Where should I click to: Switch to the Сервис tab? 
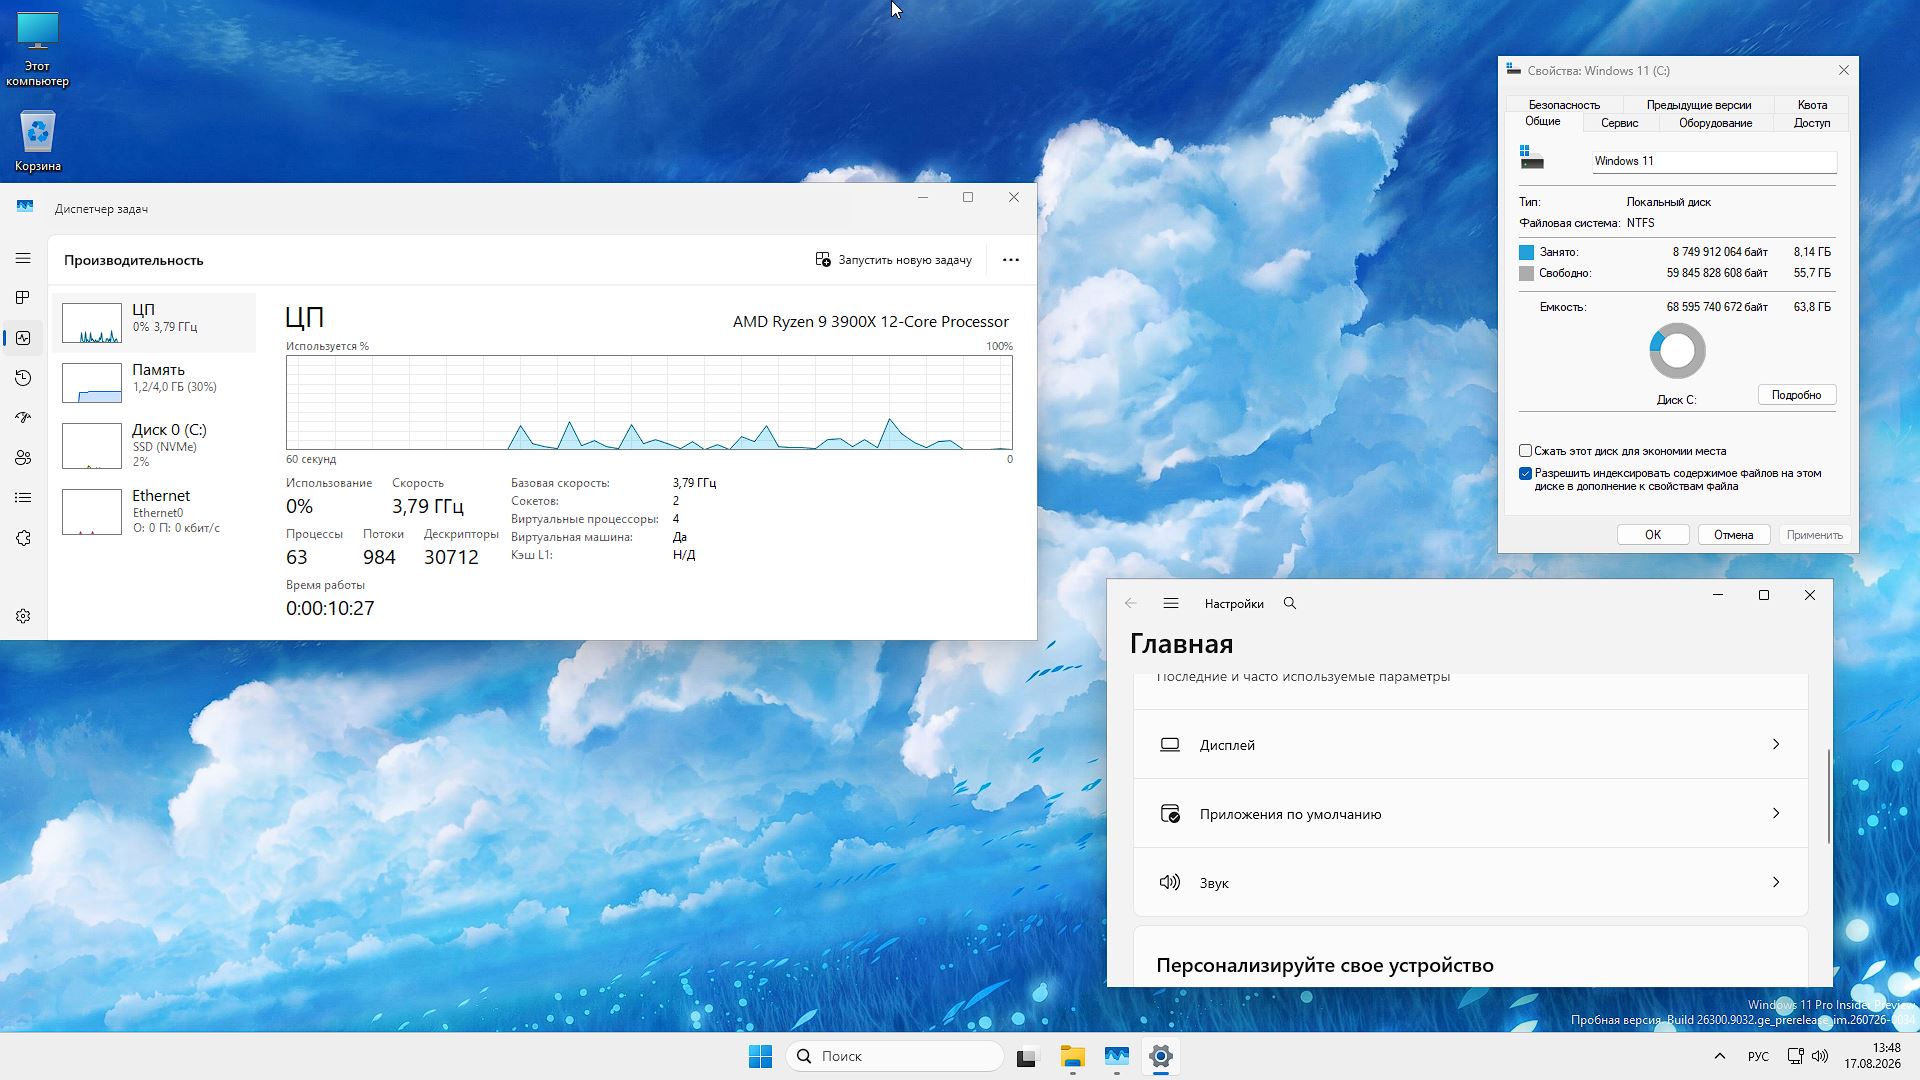(x=1619, y=123)
